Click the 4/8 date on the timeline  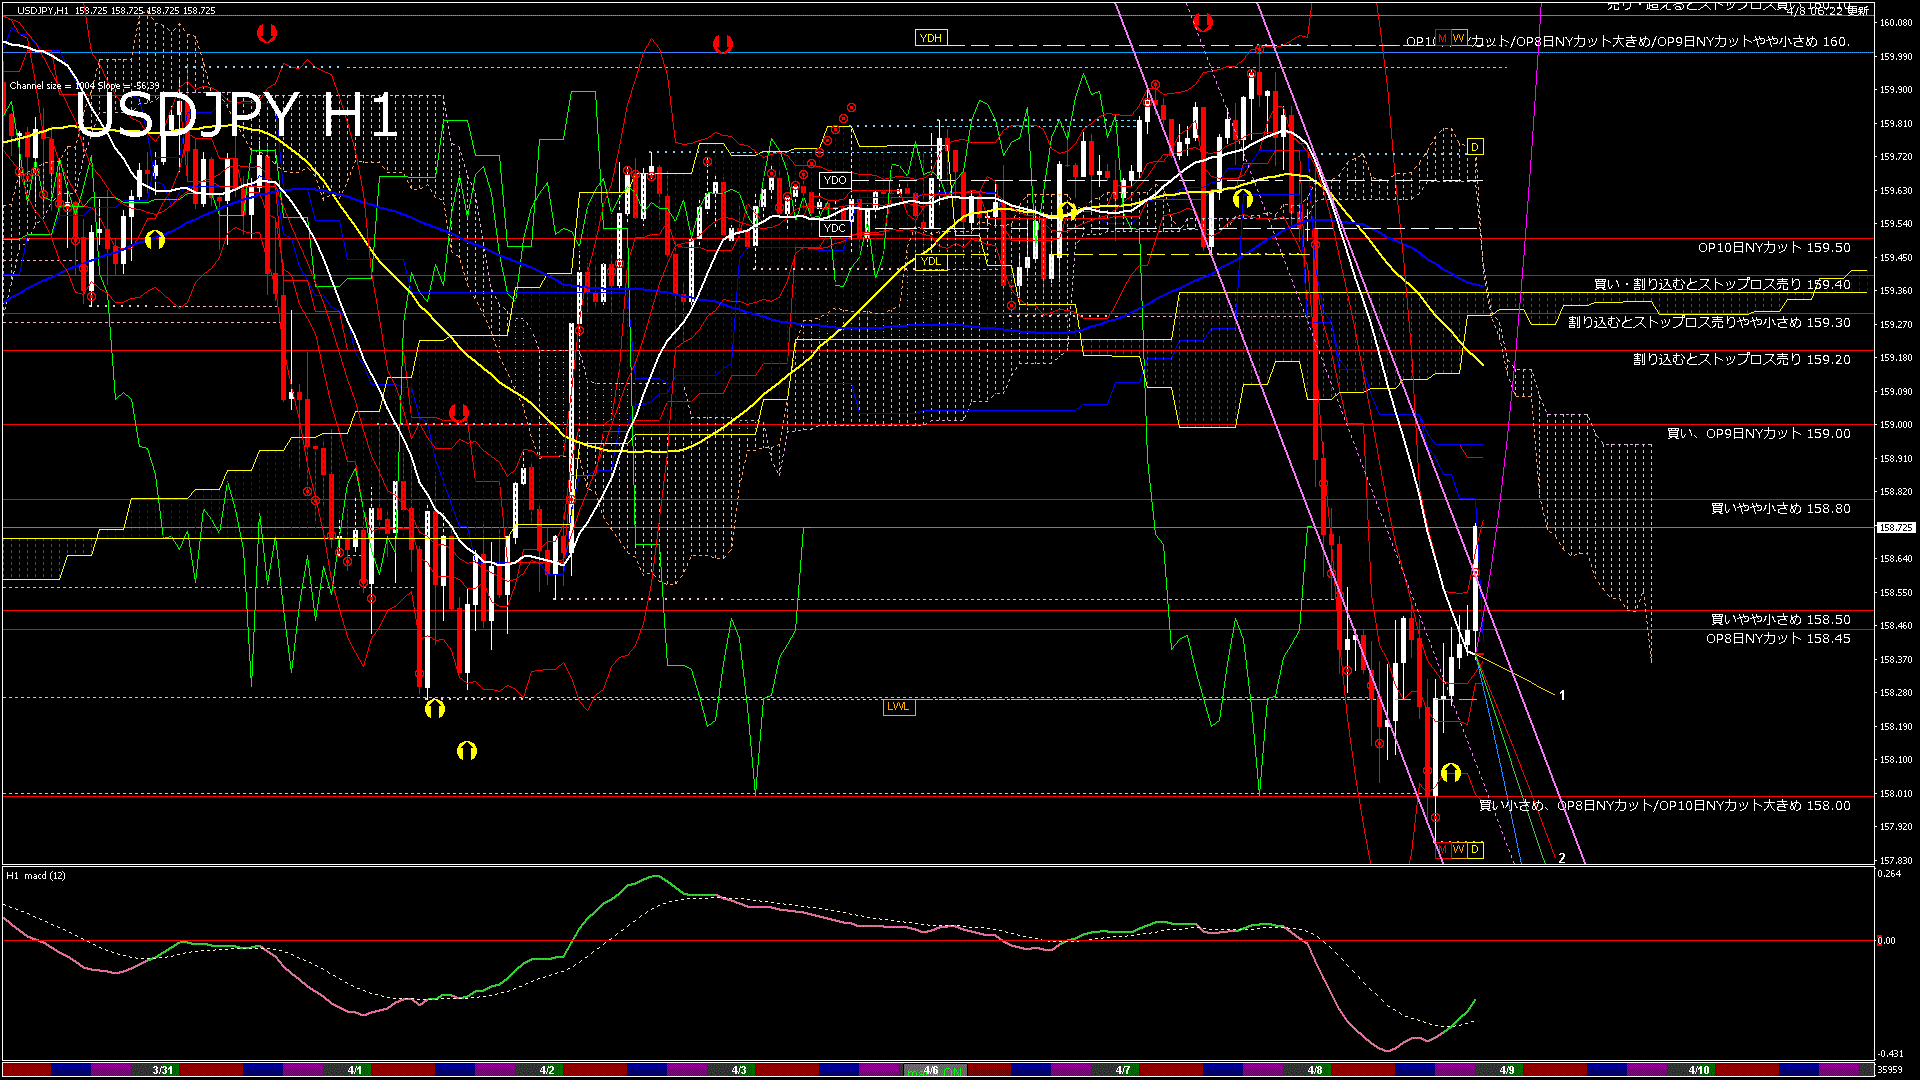[x=1315, y=1070]
